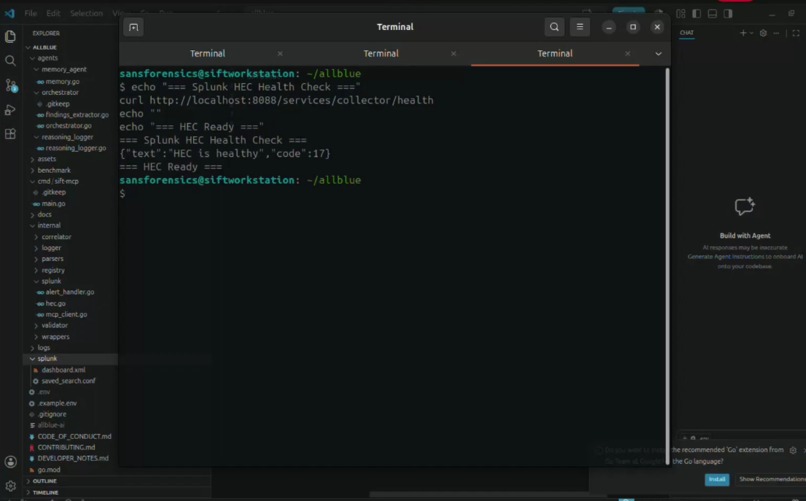Click the Terminal window vertical scrollbar
806x501 pixels.
tap(668, 266)
